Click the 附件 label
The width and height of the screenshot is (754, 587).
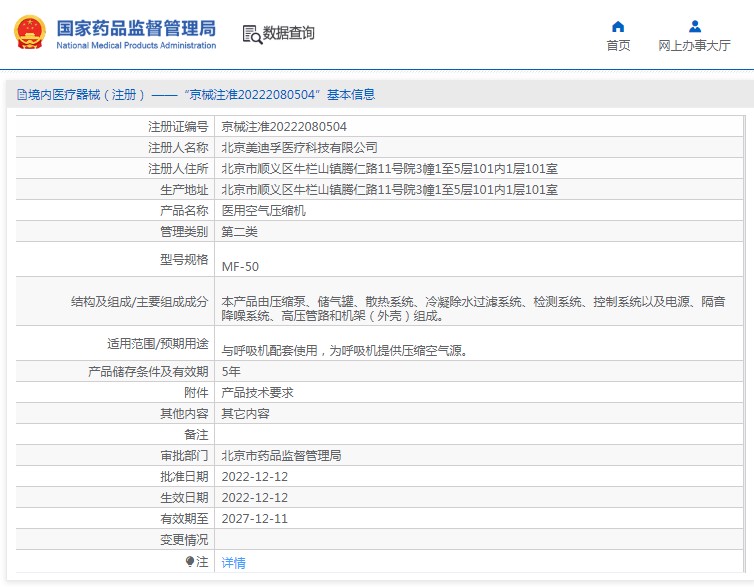pyautogui.click(x=196, y=393)
